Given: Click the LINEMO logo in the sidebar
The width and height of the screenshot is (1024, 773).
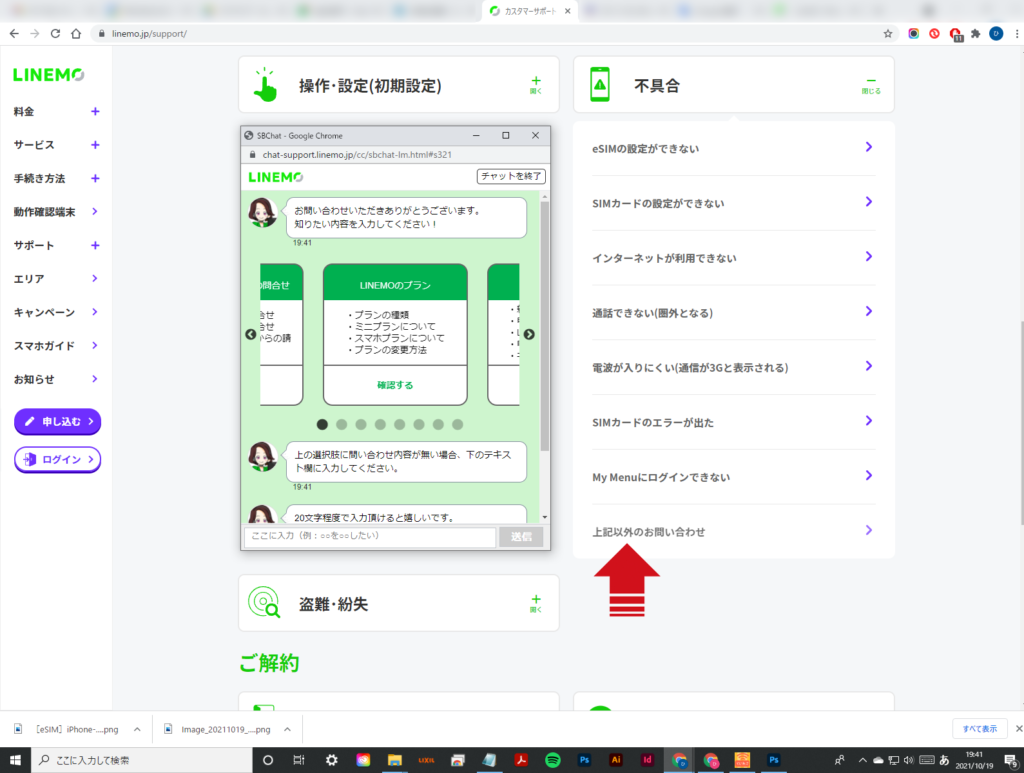Looking at the screenshot, I should (48, 75).
